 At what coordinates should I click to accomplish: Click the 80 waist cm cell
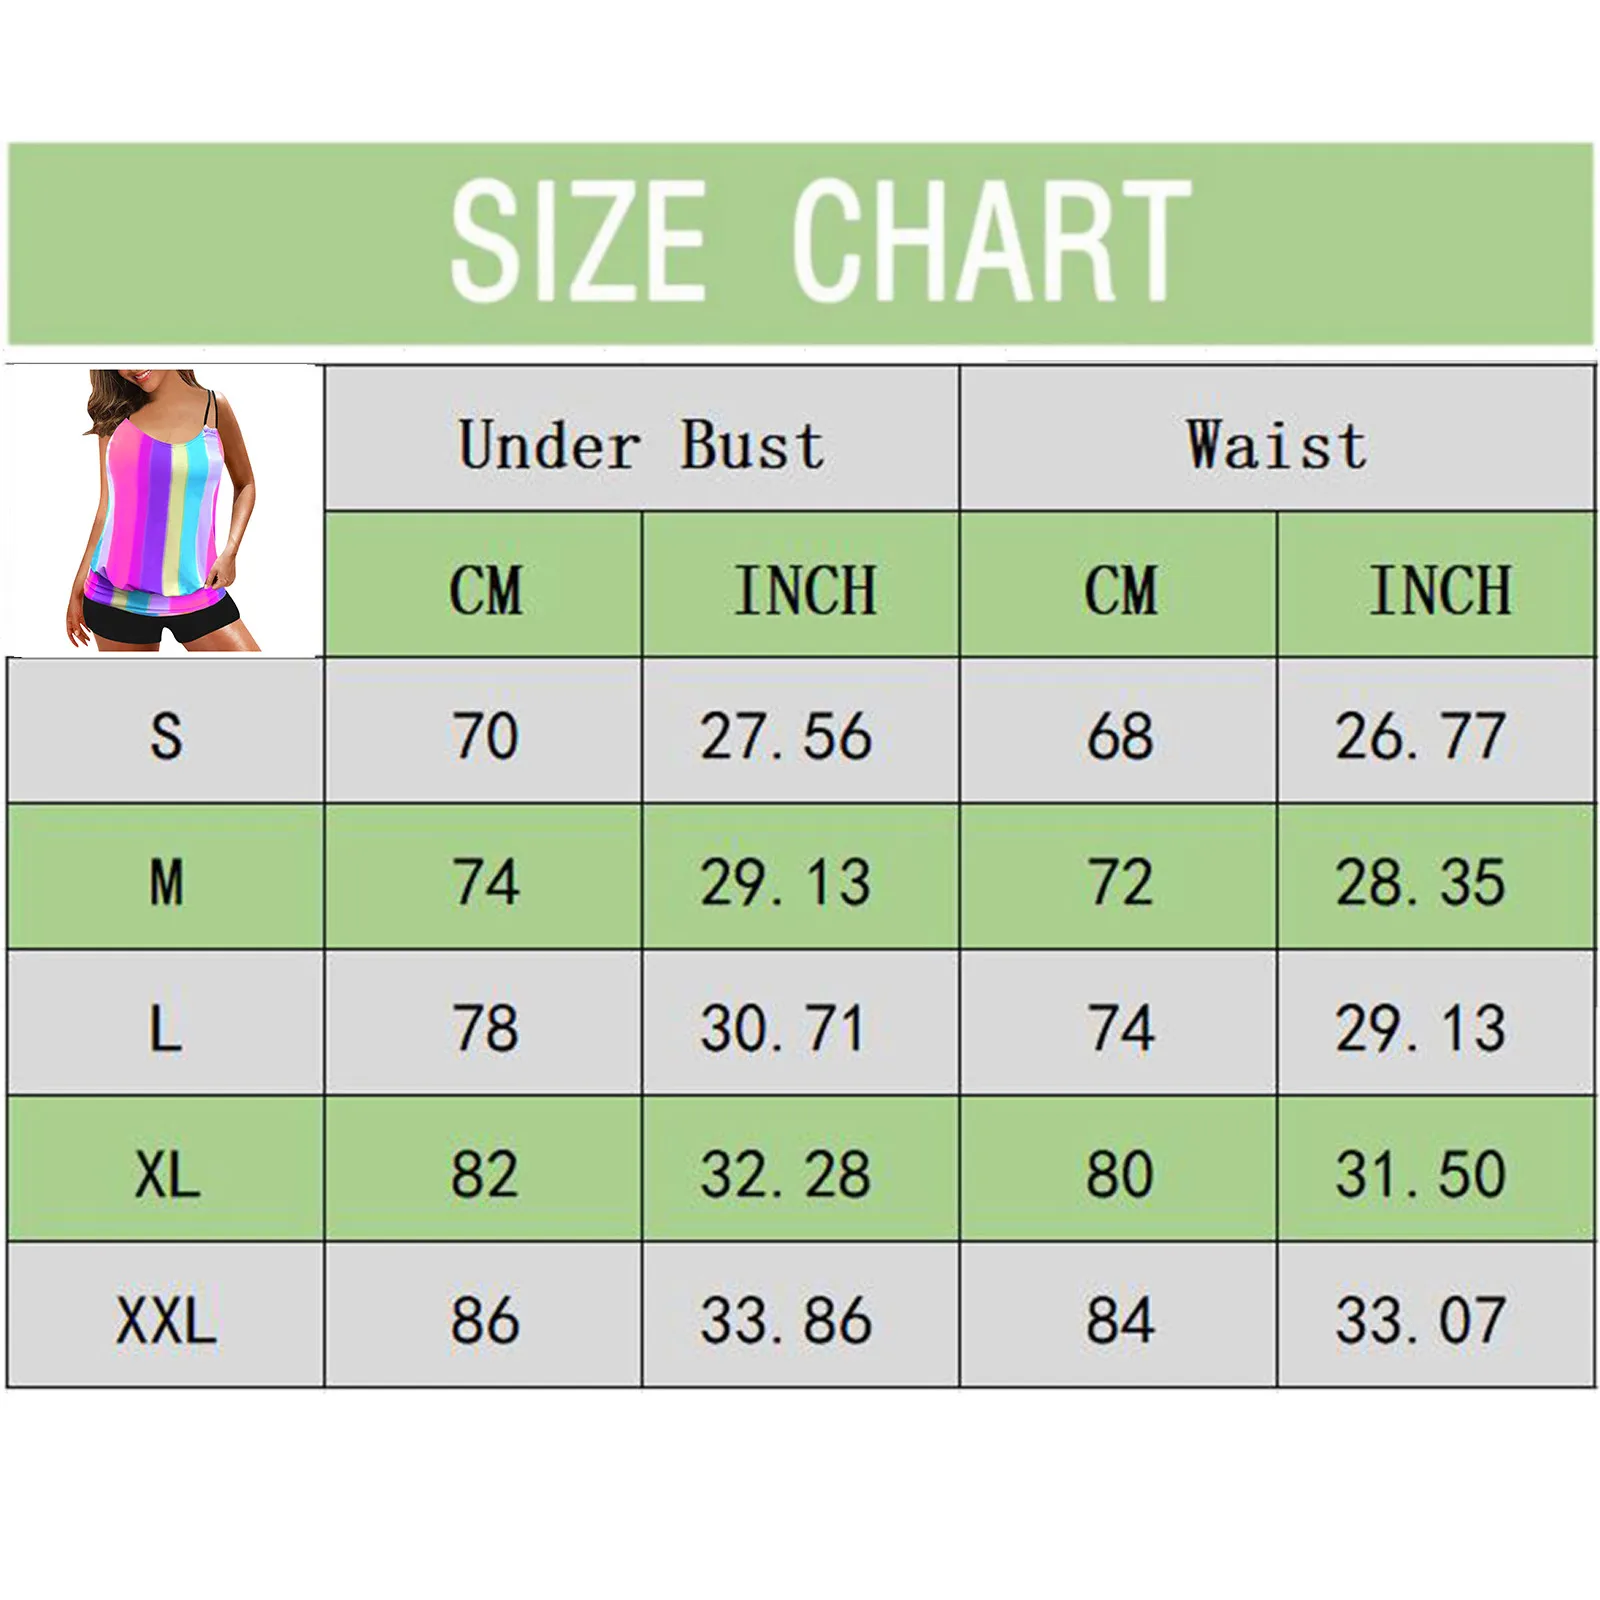point(1120,1174)
